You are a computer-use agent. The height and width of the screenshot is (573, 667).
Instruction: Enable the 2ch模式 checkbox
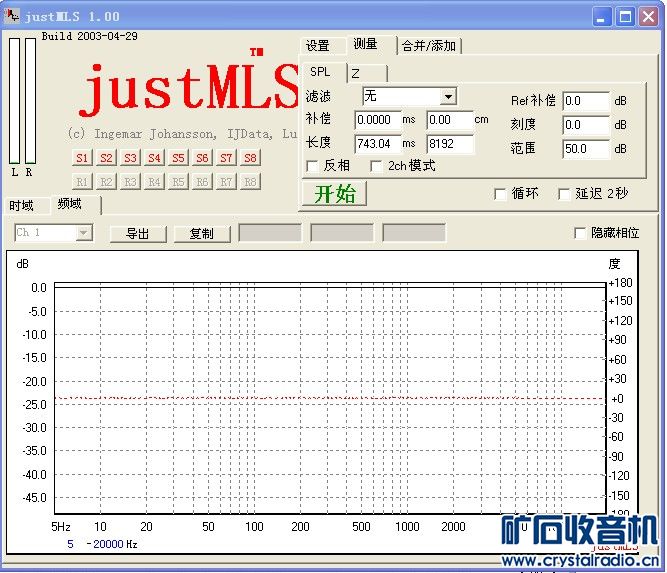coord(376,166)
